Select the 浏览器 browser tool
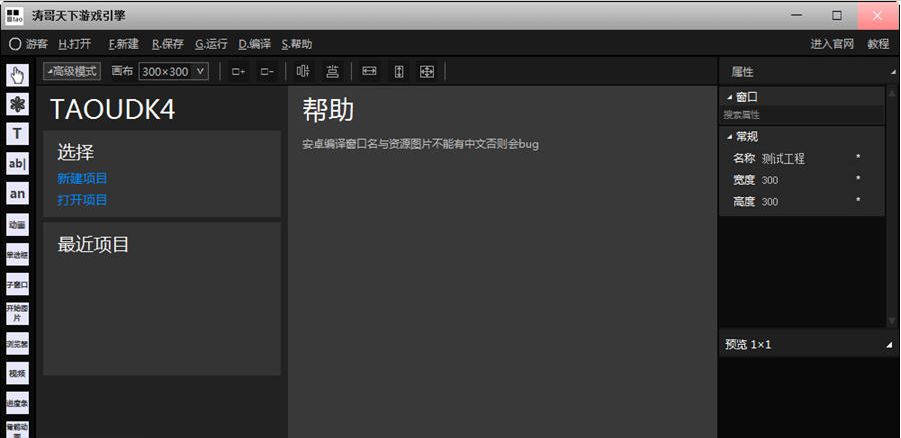The image size is (901, 438). pos(17,344)
